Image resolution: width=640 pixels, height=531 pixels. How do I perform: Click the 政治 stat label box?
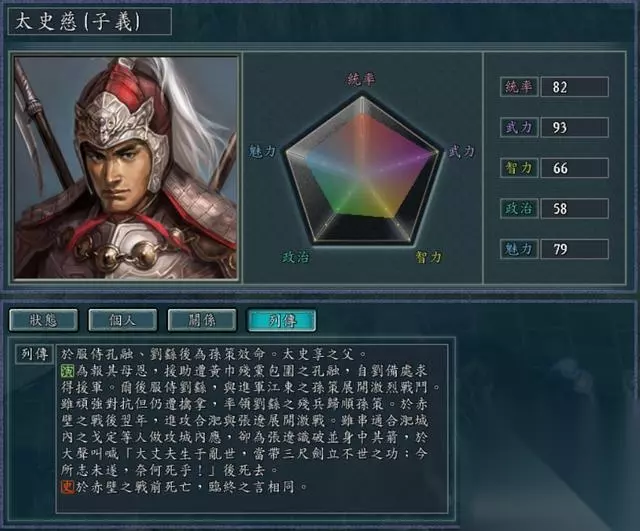519,209
